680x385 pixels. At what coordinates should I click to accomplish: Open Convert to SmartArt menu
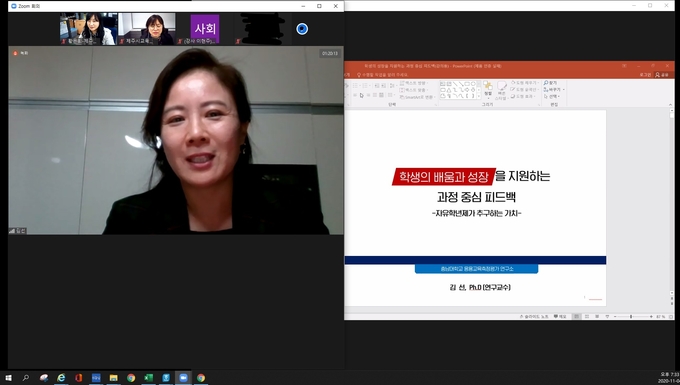(418, 97)
